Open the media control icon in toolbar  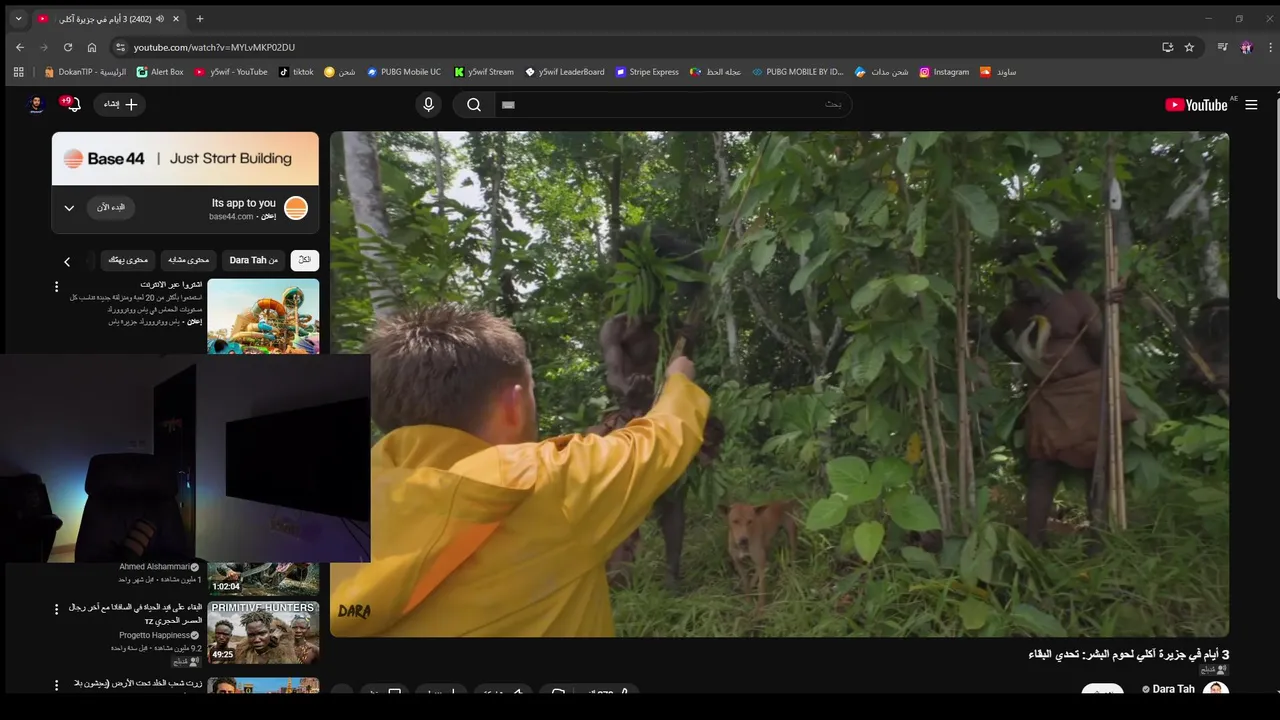1222,47
